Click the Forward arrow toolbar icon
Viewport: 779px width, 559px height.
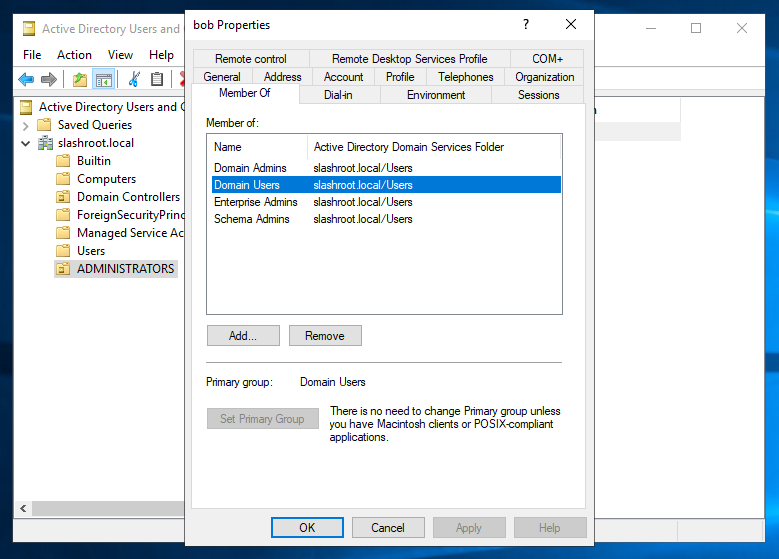coord(48,80)
